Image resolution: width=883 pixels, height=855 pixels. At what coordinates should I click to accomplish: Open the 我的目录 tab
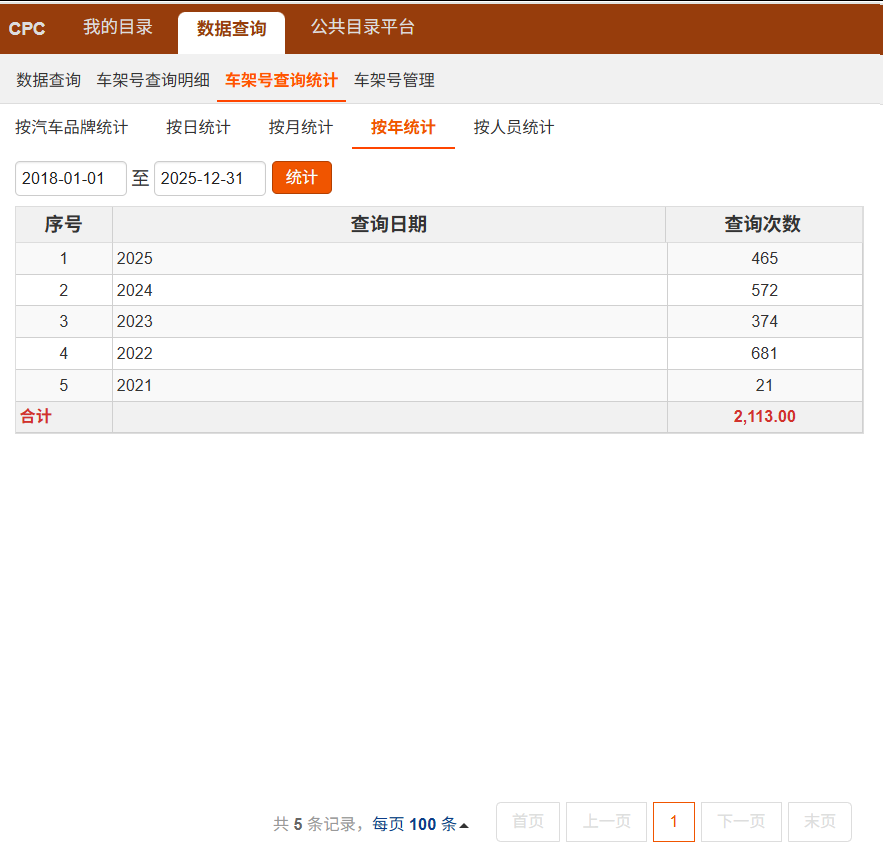tap(118, 28)
